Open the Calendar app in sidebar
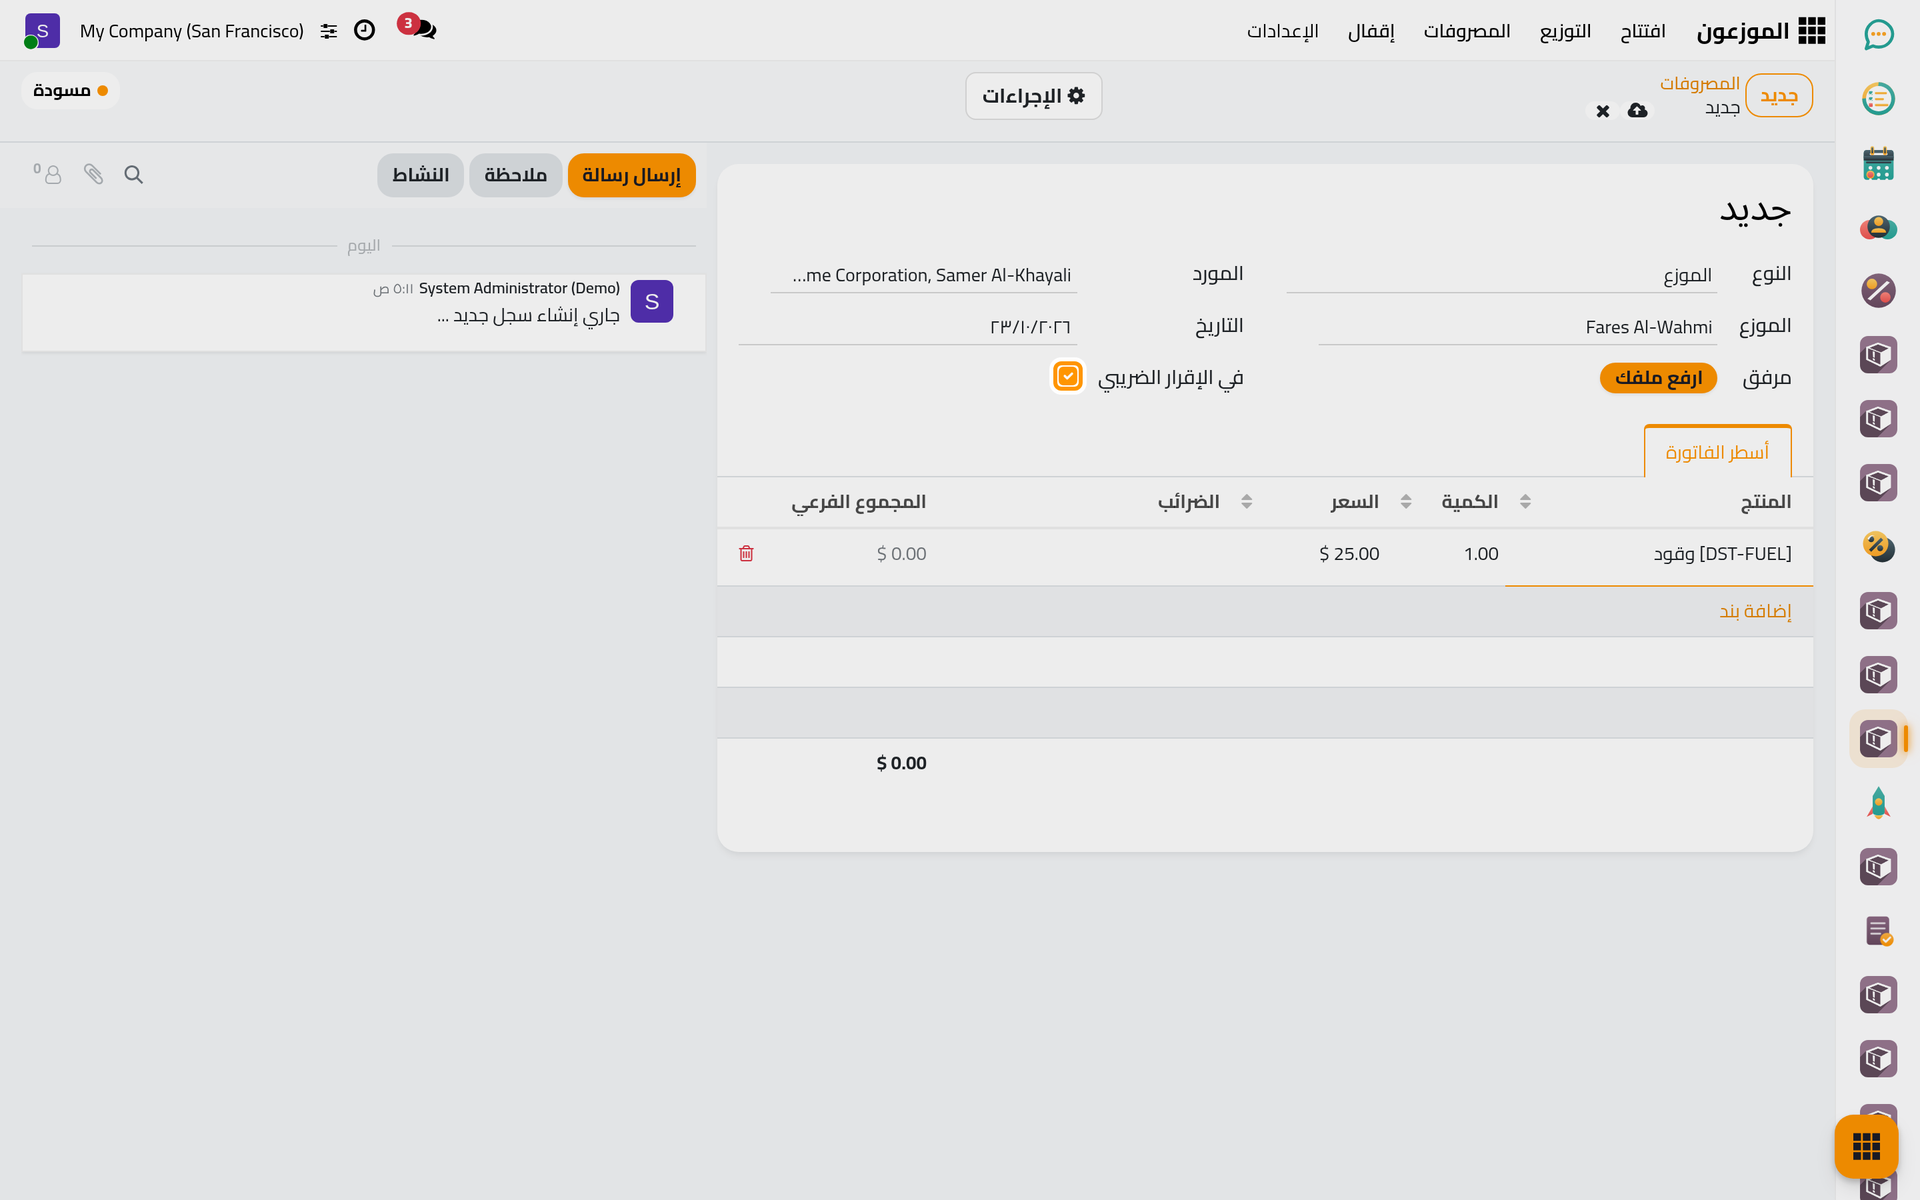Viewport: 1920px width, 1200px height. coord(1878,163)
